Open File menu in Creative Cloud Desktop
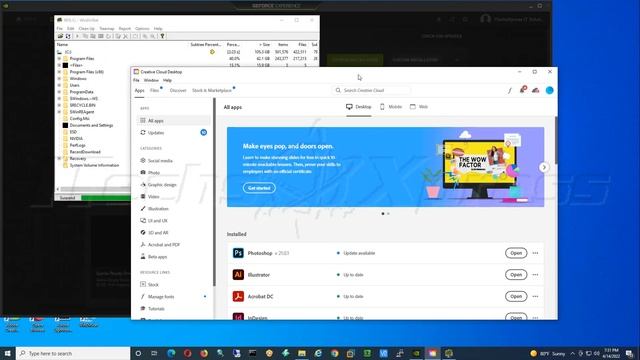The height and width of the screenshot is (360, 640). tap(136, 80)
